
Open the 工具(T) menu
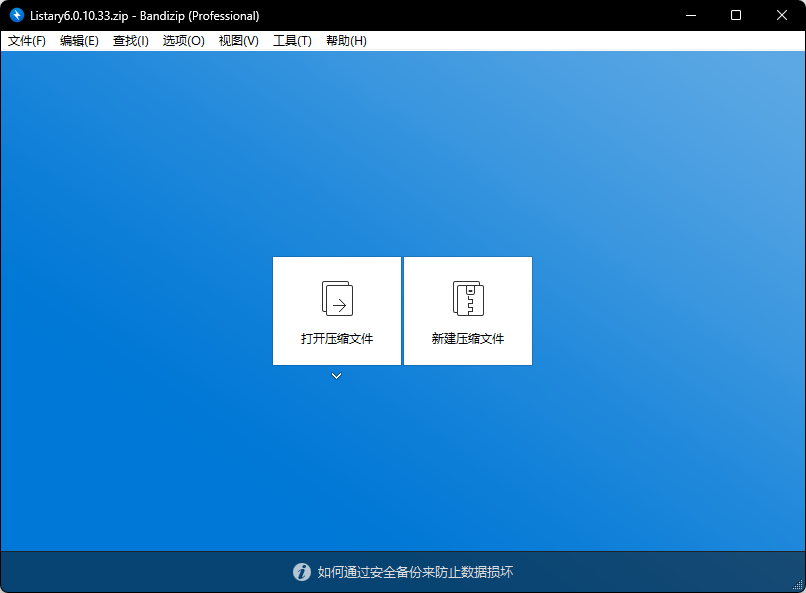click(x=292, y=41)
